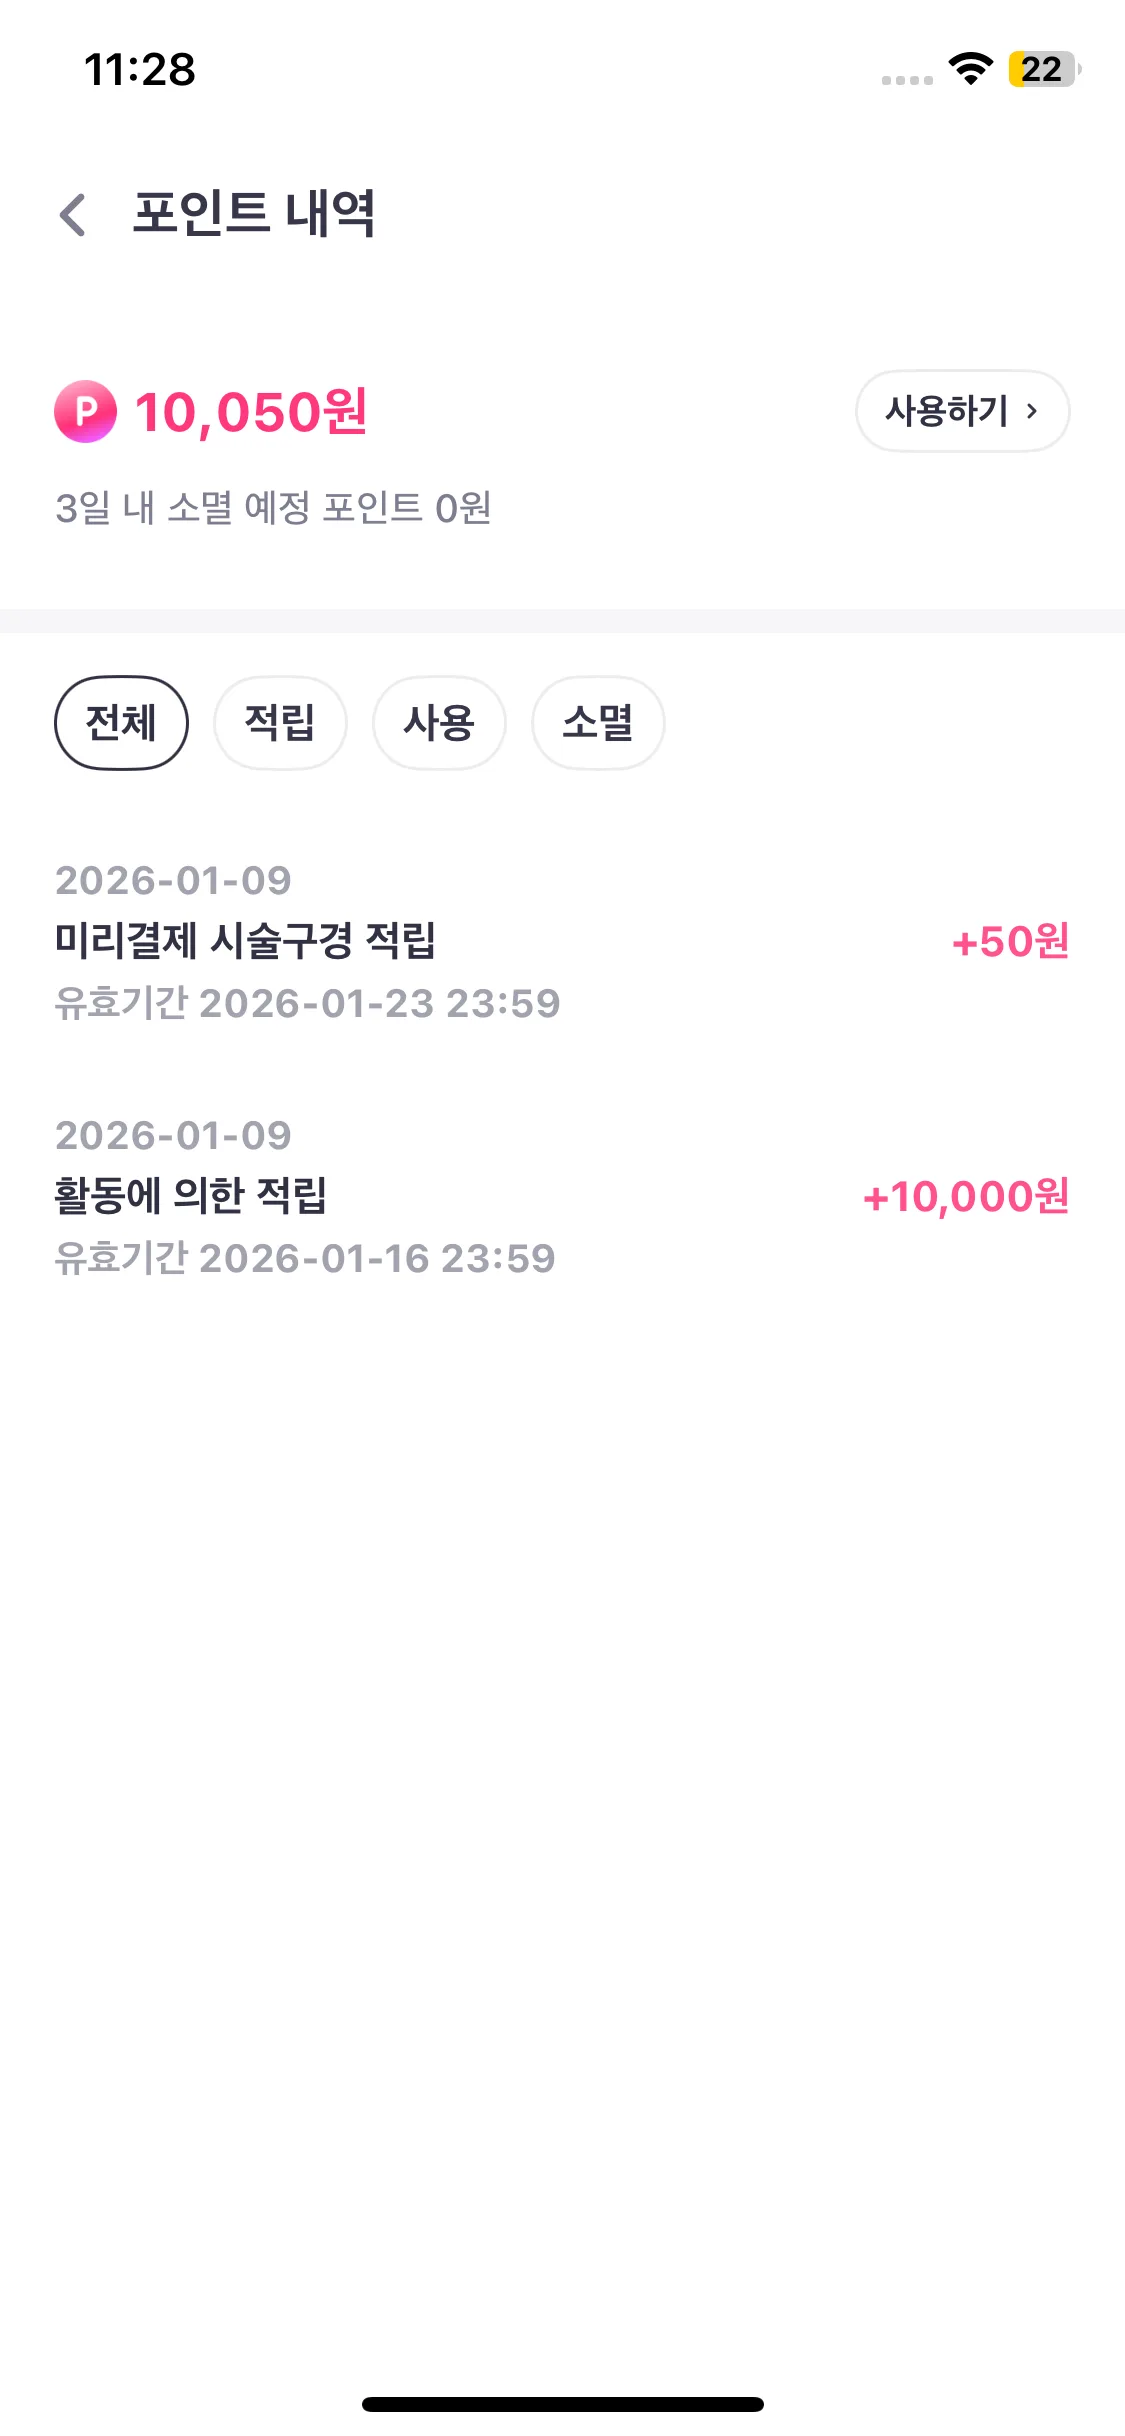Image resolution: width=1125 pixels, height=2436 pixels.
Task: Tap the cellular signal dots
Action: (x=907, y=80)
